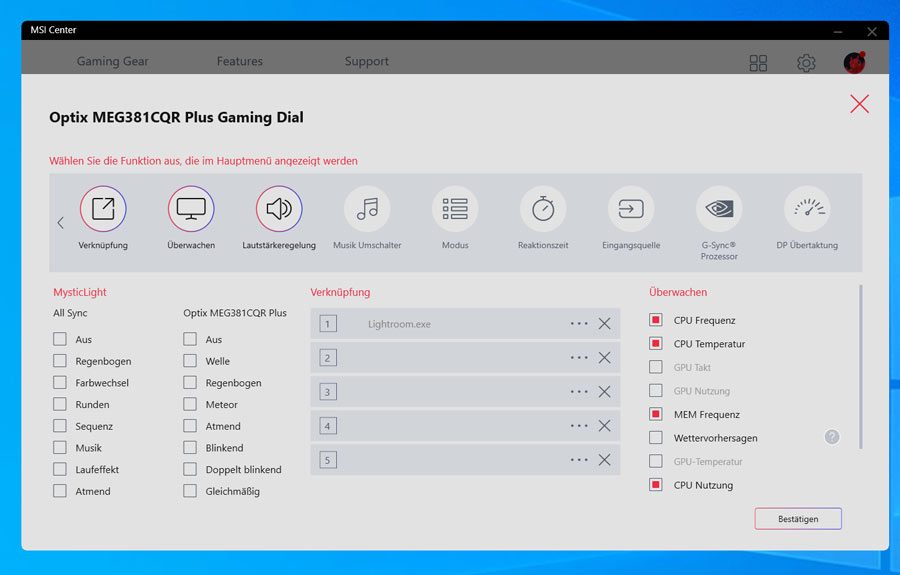Open the Support tab
Viewport: 900px width, 575px height.
click(367, 61)
